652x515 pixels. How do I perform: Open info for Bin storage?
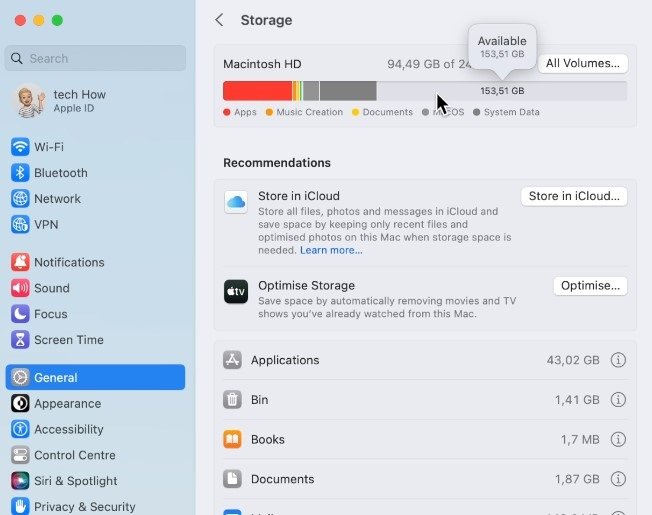pos(618,400)
